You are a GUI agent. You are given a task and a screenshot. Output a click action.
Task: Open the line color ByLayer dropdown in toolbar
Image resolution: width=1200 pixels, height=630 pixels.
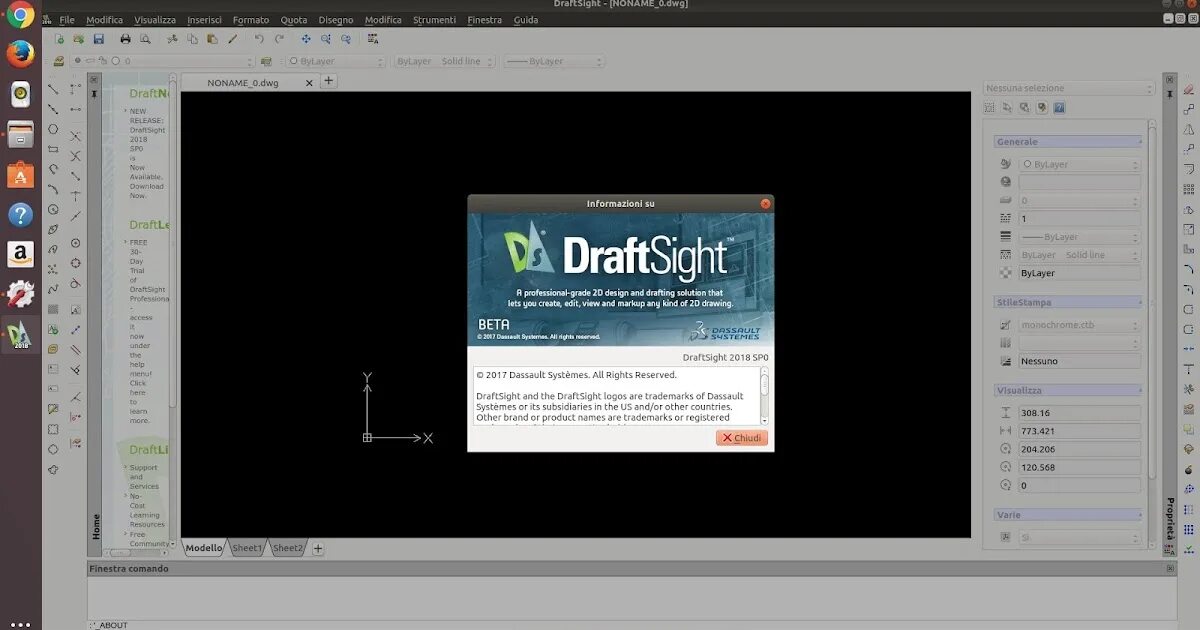coord(334,61)
